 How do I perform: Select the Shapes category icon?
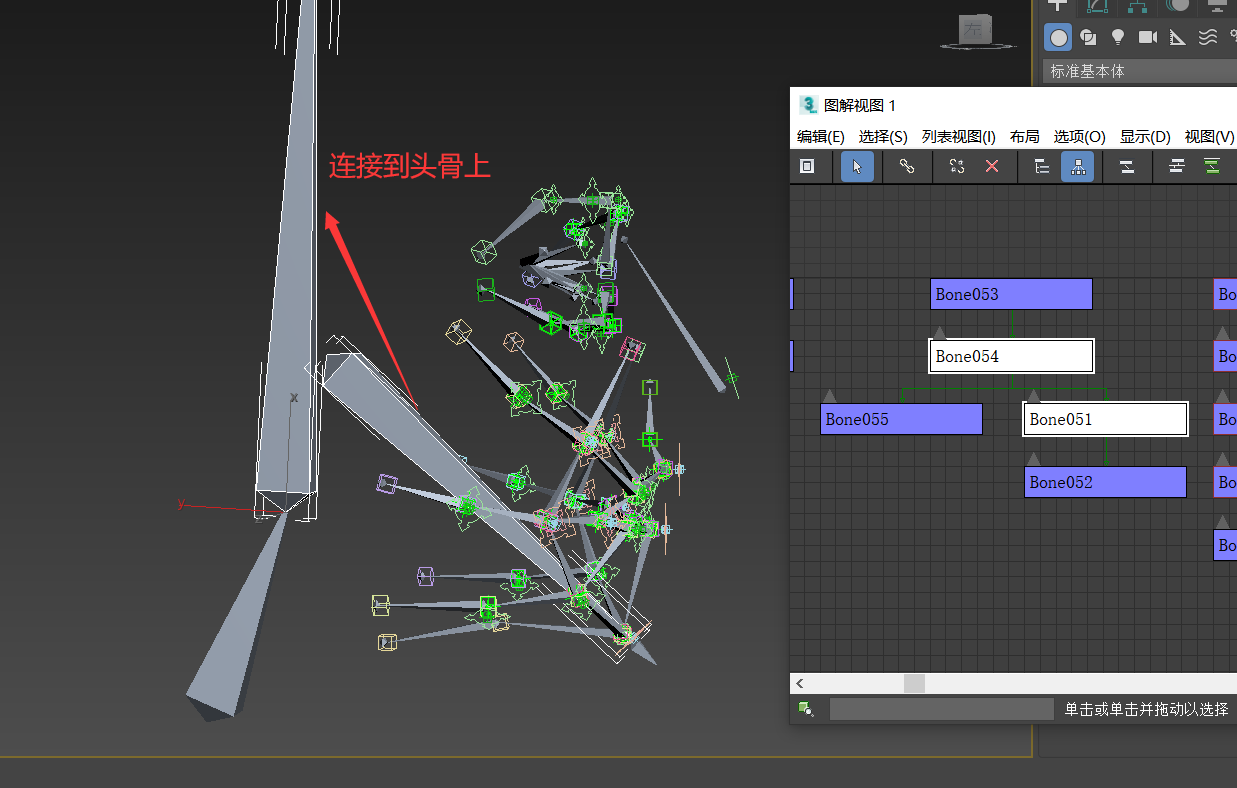[x=1088, y=38]
